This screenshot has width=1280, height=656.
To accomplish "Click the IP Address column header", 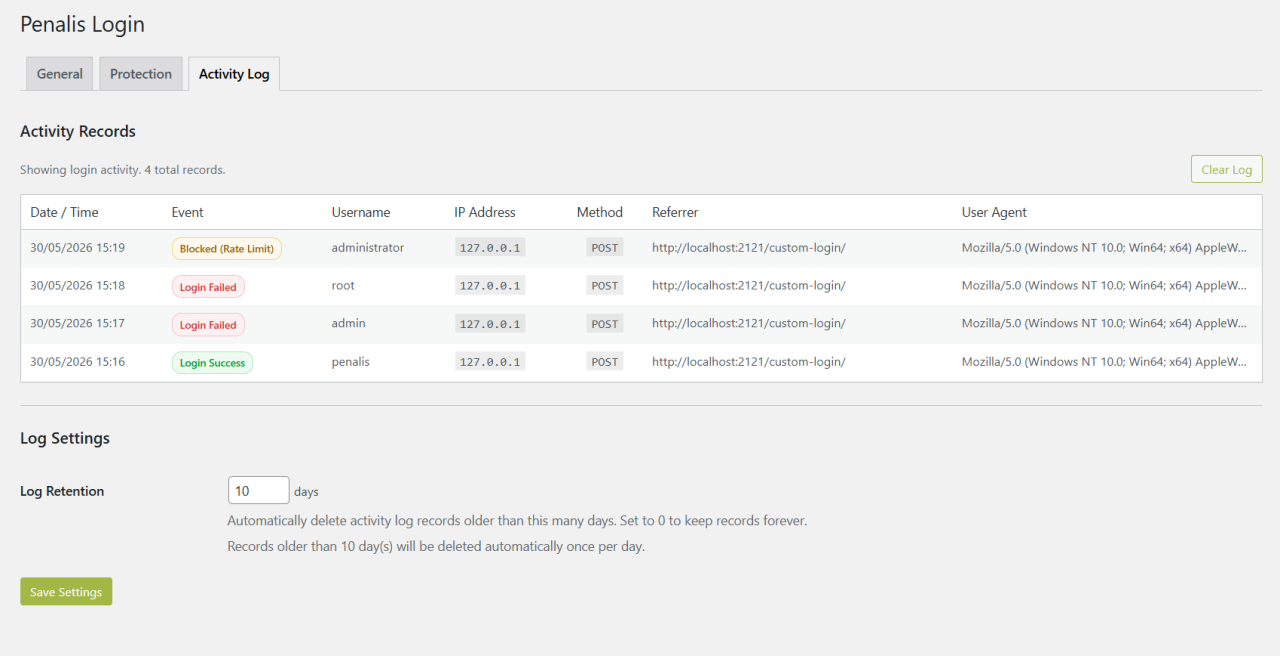I will 485,212.
